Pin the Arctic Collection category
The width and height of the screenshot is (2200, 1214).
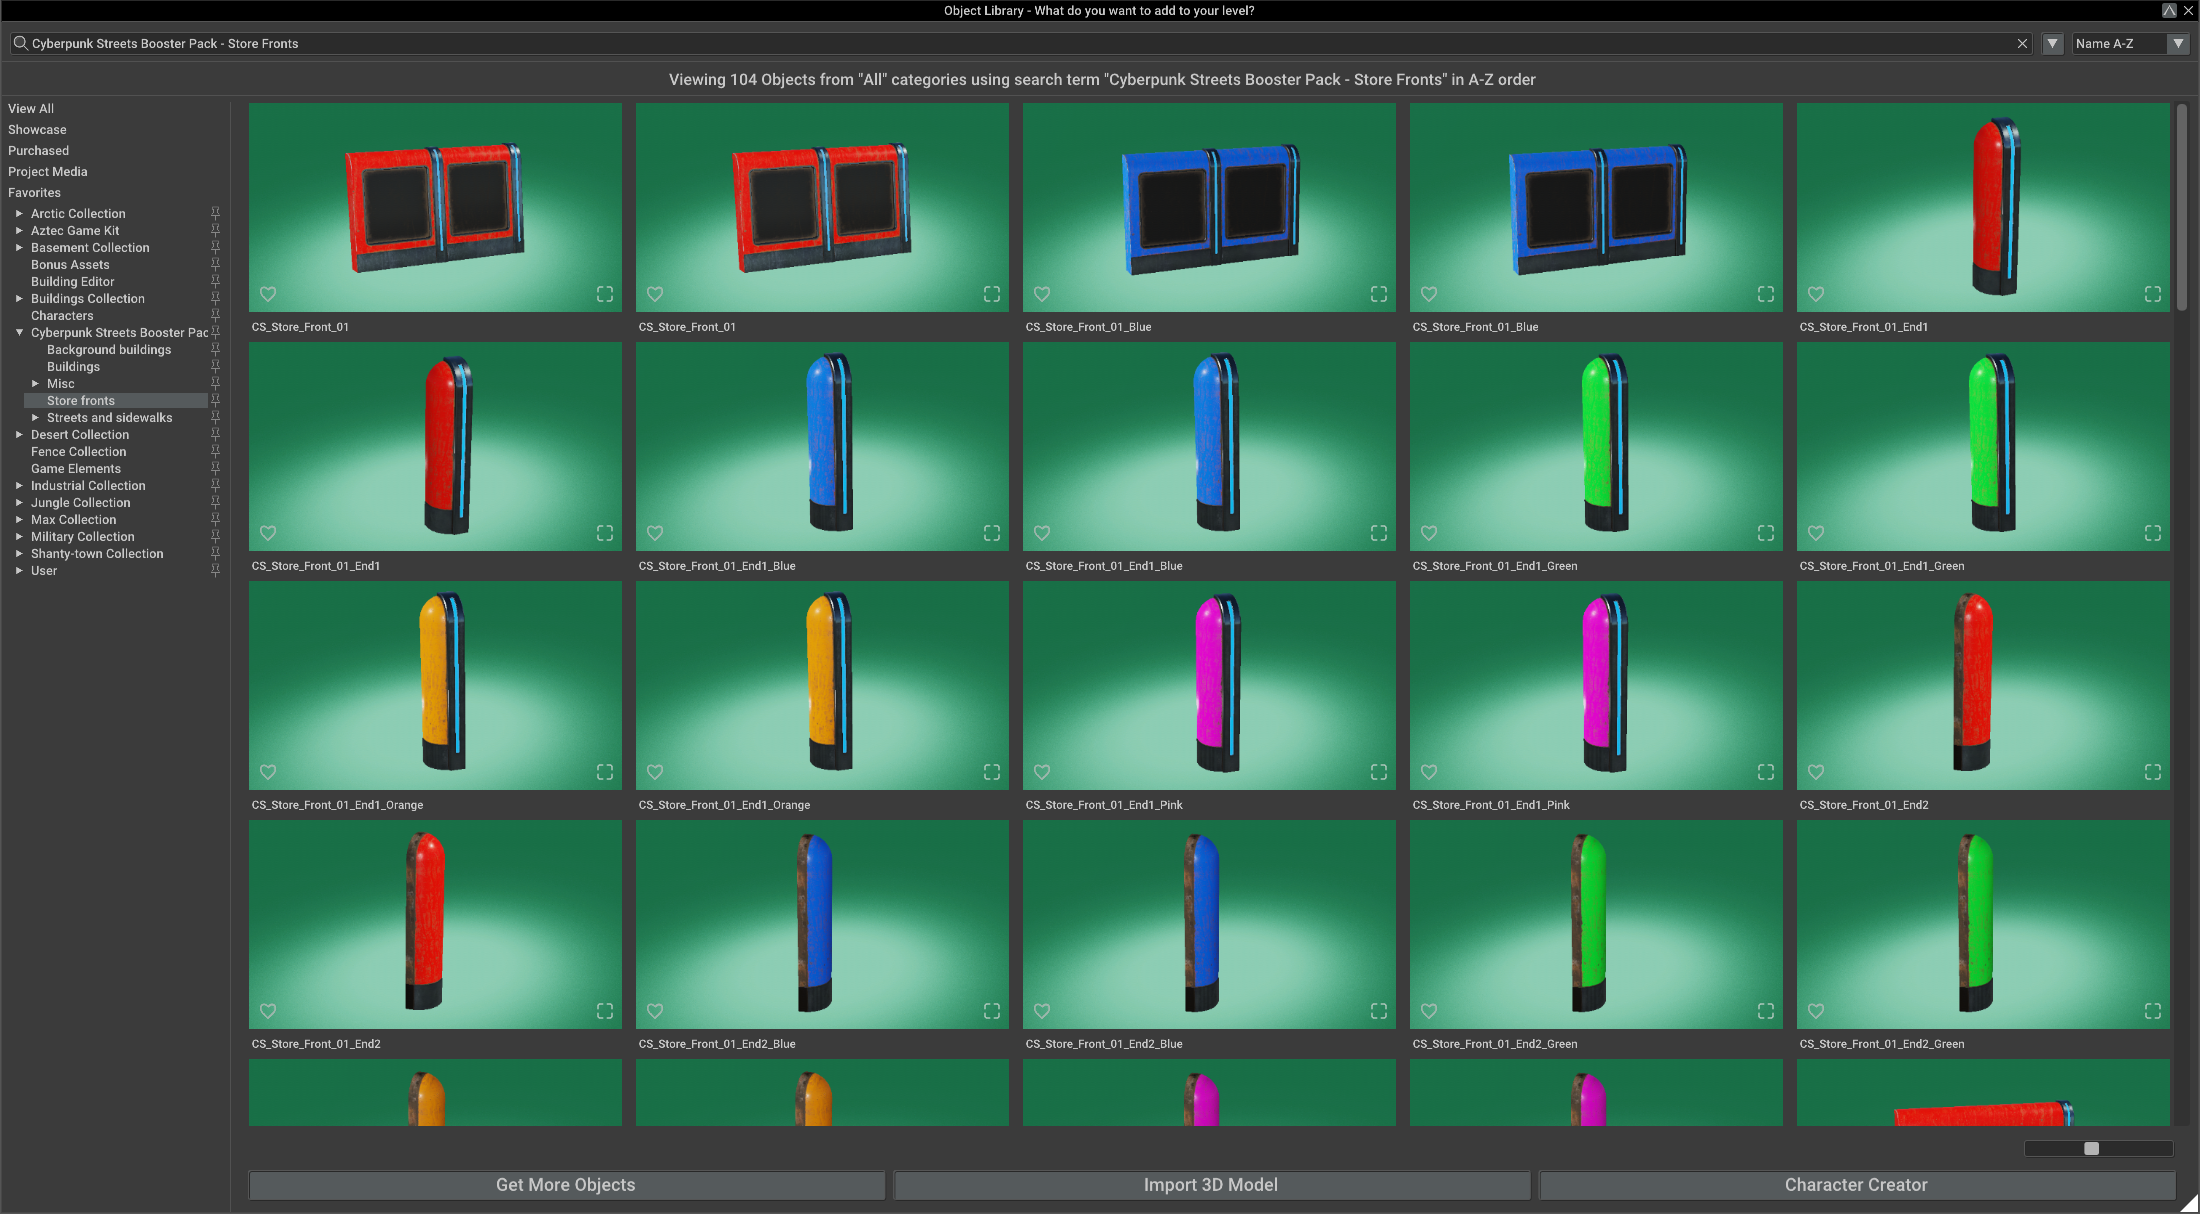point(215,212)
